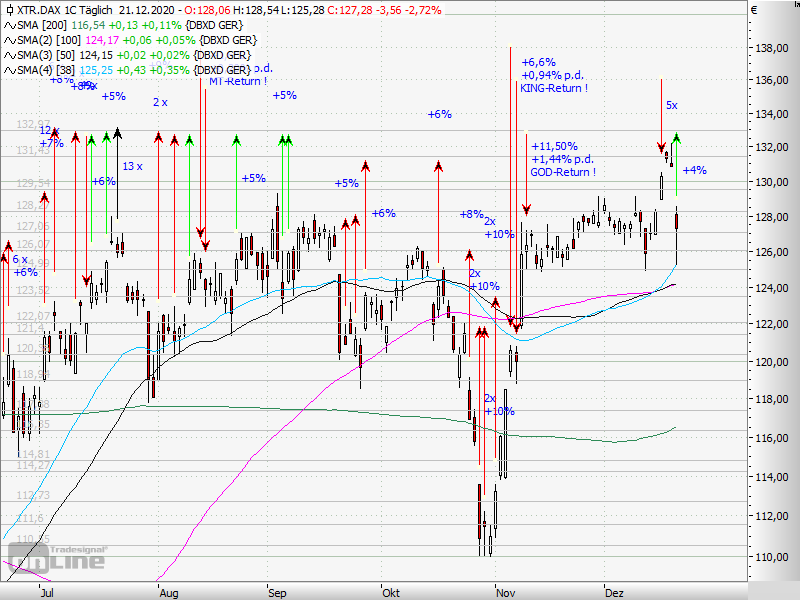Click the line icon before SMA(2) [100]
This screenshot has width=800, height=600.
pos(10,40)
